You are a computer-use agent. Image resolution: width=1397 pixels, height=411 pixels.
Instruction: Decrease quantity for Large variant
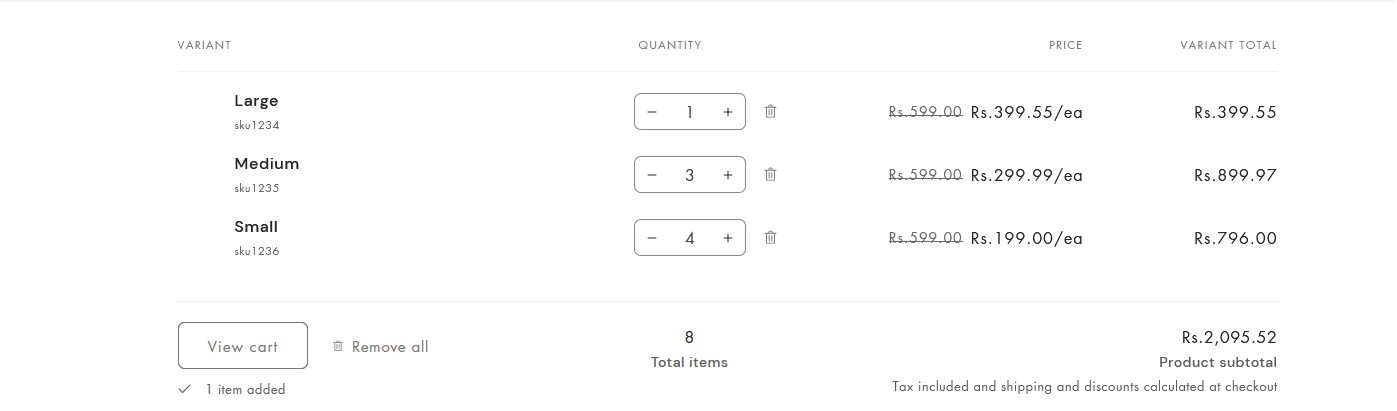click(652, 112)
